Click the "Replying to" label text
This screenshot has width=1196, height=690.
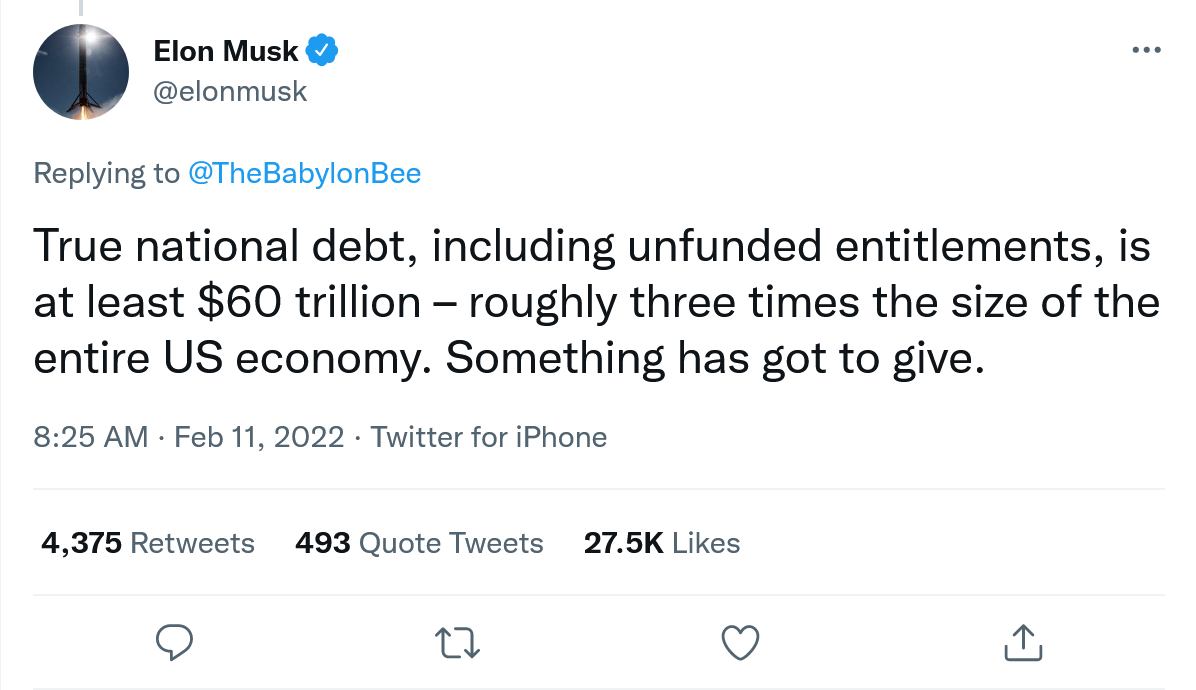[x=106, y=173]
